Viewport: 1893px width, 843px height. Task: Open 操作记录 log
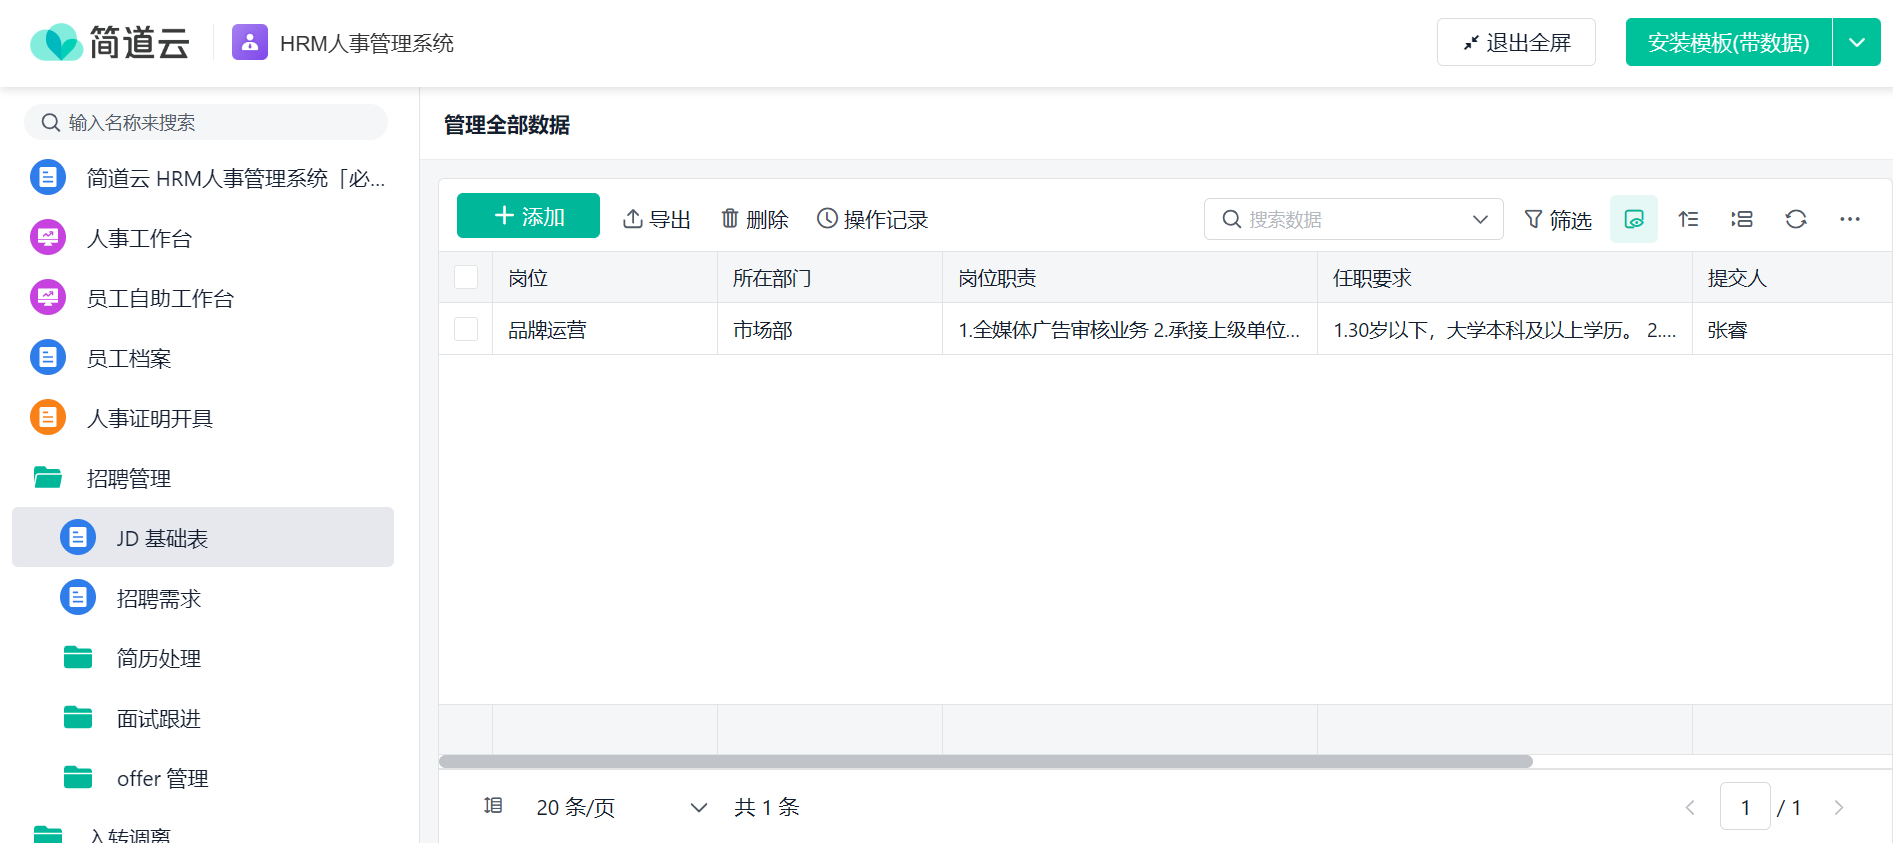coord(873,219)
